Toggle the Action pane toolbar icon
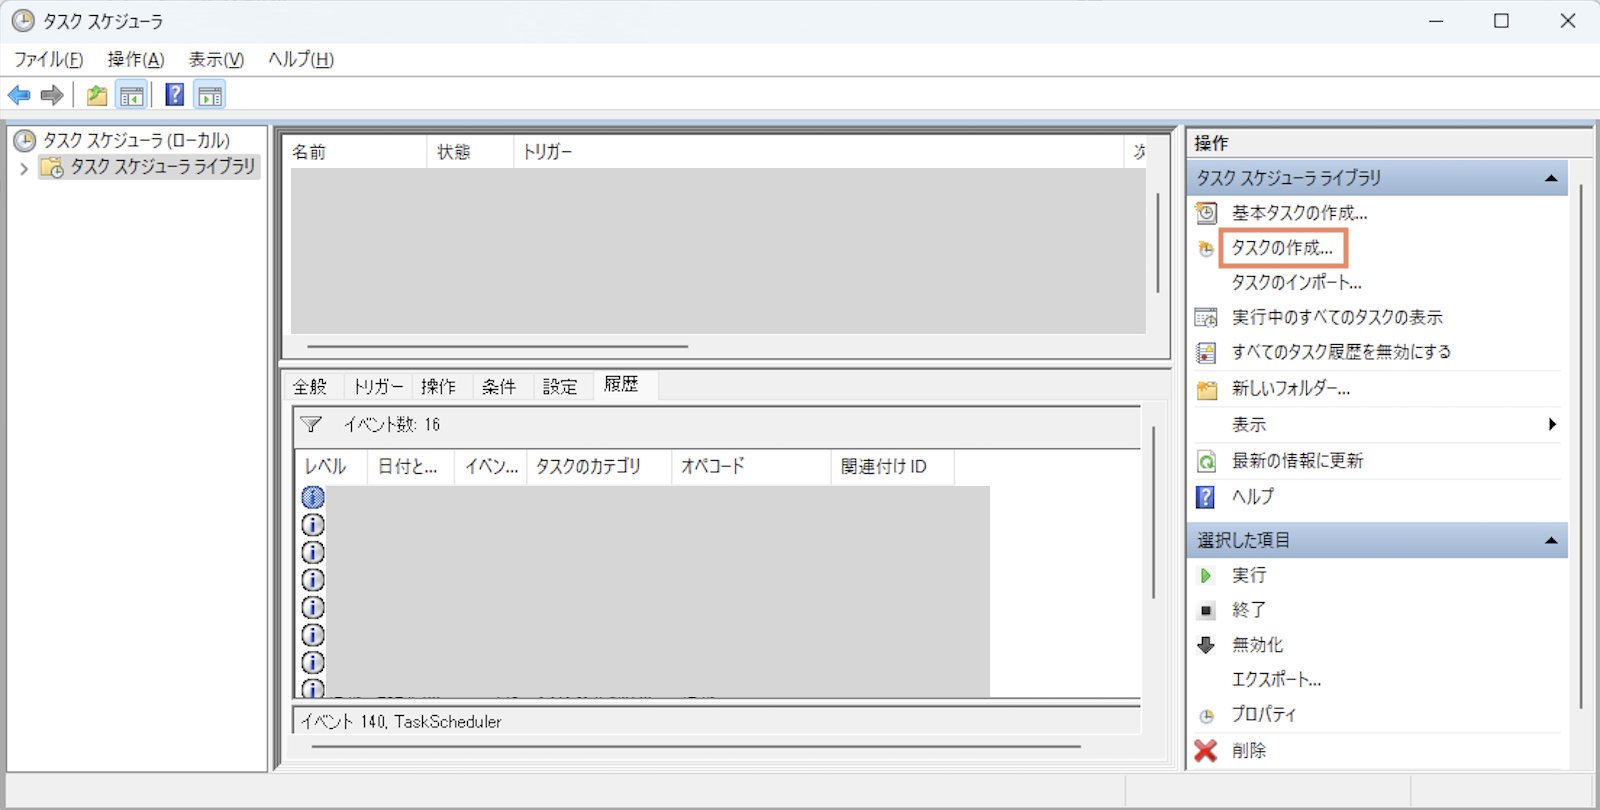Image resolution: width=1600 pixels, height=810 pixels. [210, 95]
